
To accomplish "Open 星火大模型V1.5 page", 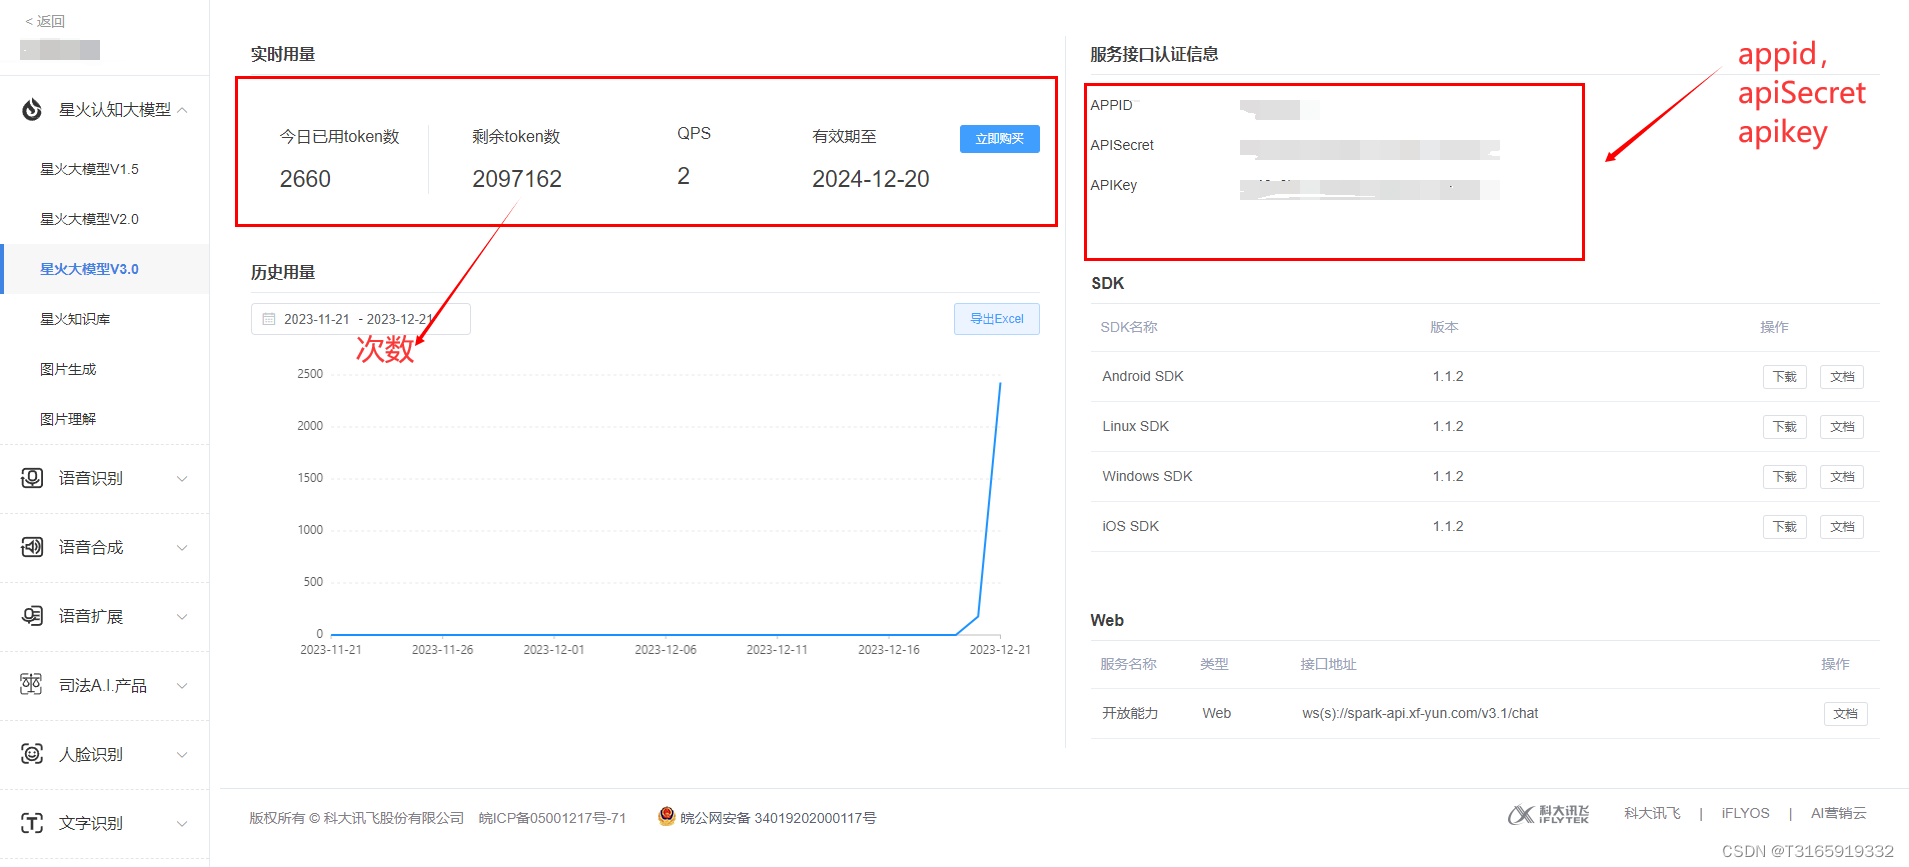I will (x=89, y=169).
